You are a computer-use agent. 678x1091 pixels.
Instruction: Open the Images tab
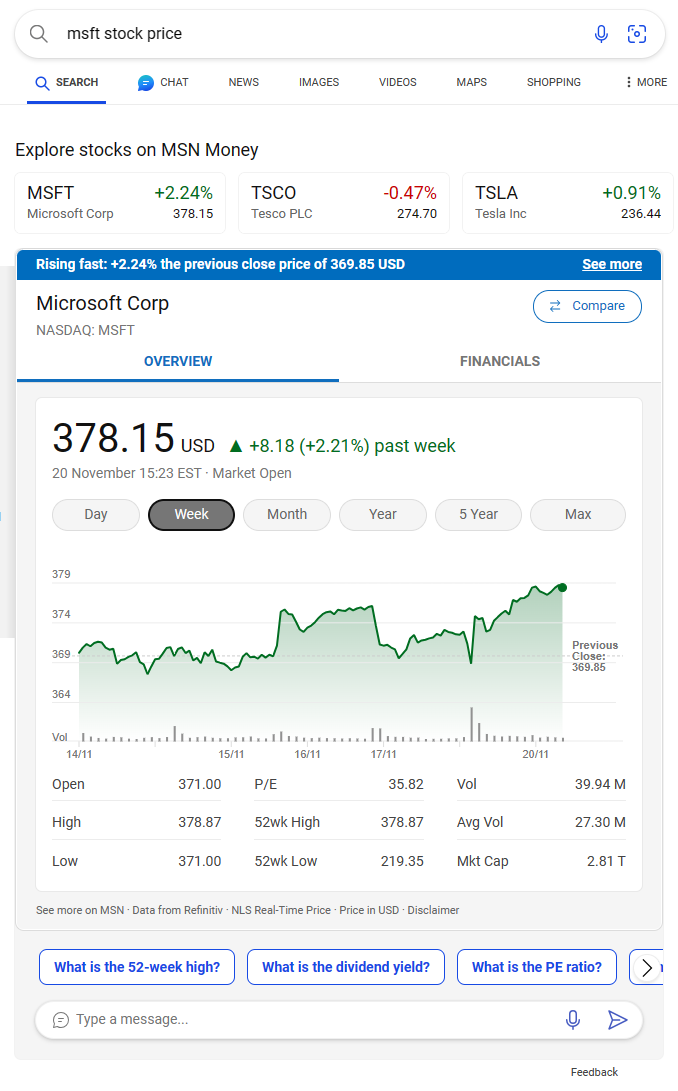(x=319, y=82)
